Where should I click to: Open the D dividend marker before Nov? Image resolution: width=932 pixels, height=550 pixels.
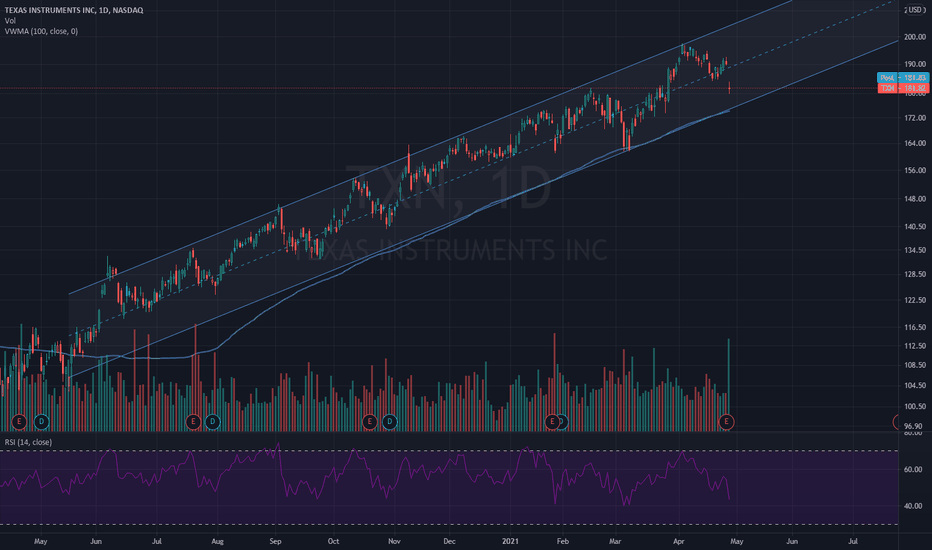(389, 422)
